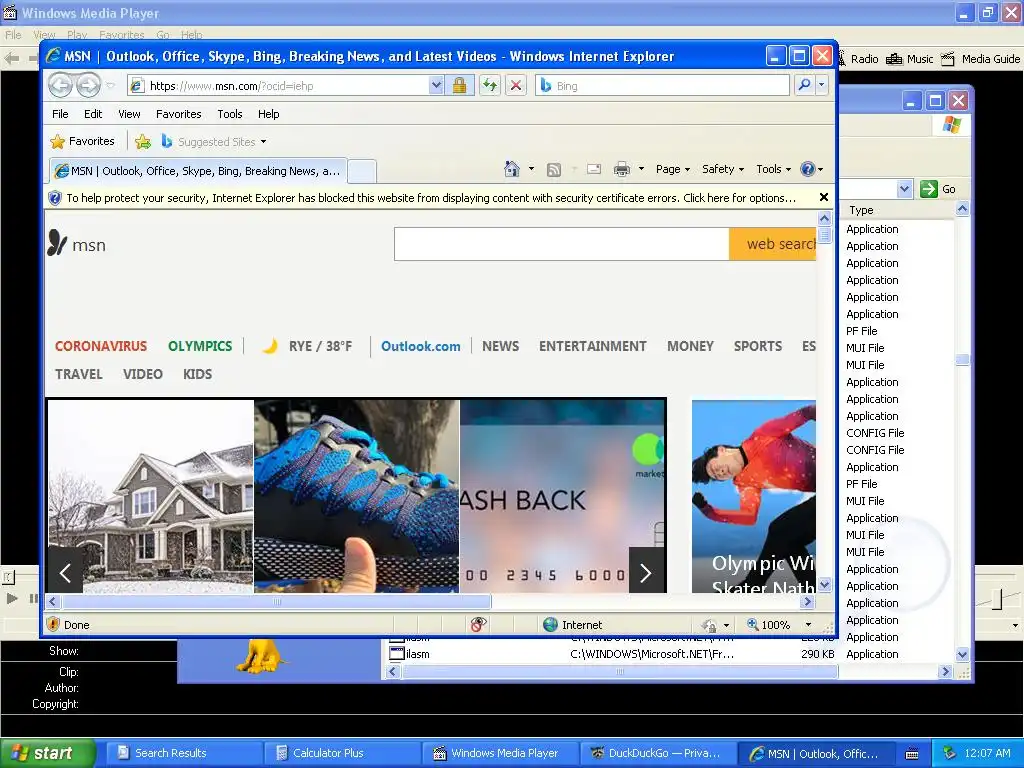Expand the Suggested Sites dropdown
The image size is (1024, 768).
263,142
